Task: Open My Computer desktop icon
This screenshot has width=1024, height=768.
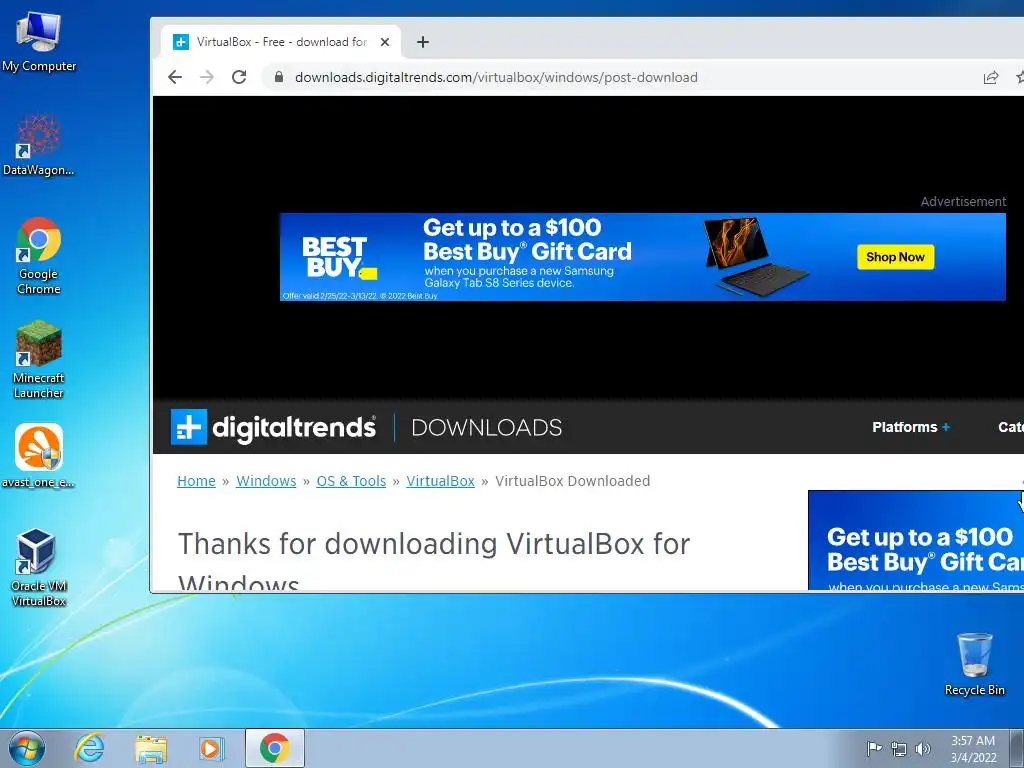Action: 39,42
